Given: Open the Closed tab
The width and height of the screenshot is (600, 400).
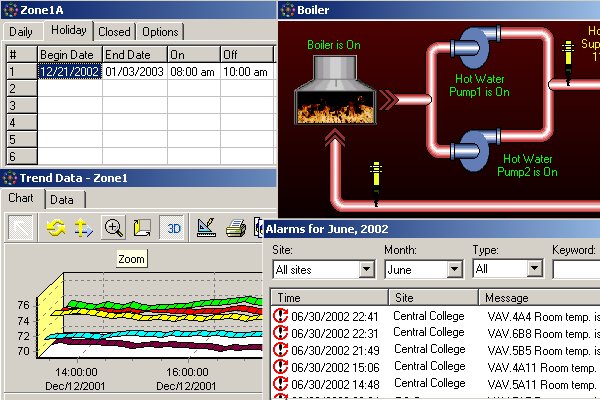Looking at the screenshot, I should [x=114, y=32].
